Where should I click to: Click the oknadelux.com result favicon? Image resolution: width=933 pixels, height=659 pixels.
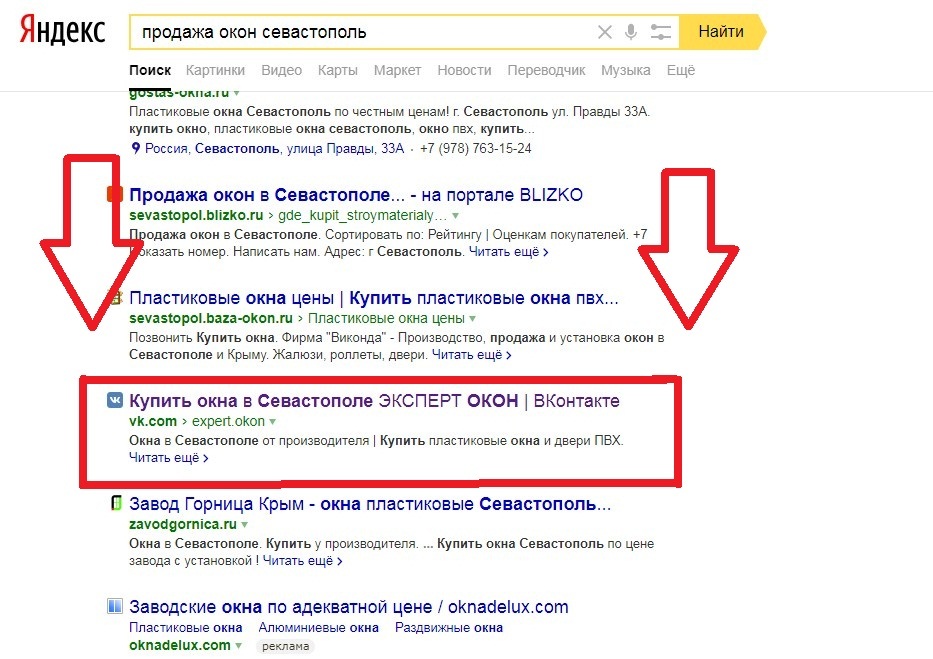click(115, 606)
